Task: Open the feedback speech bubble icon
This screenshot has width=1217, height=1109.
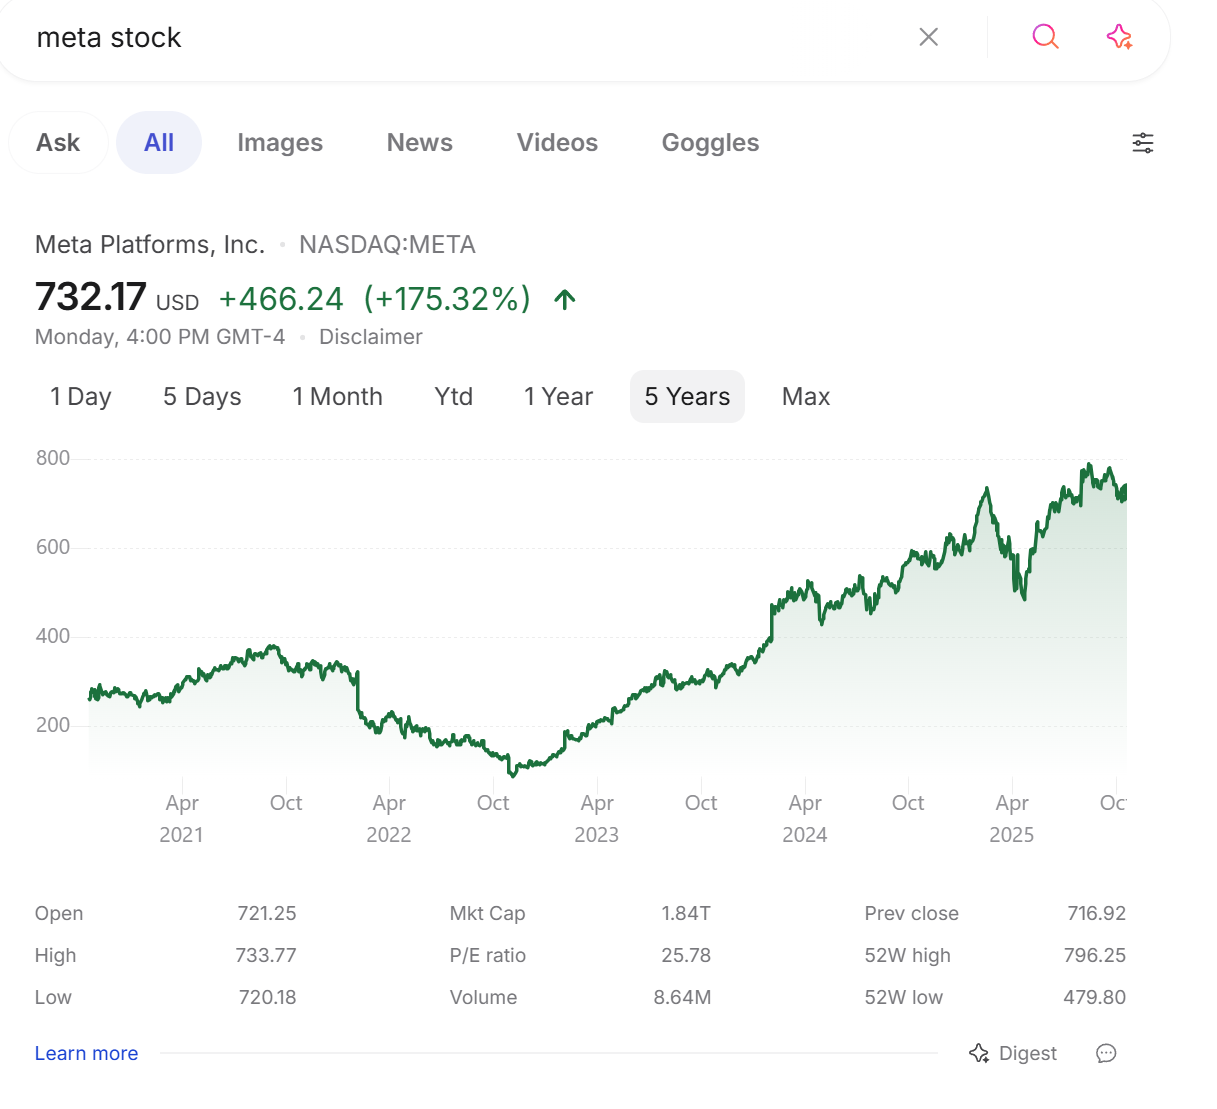Action: [1106, 1053]
